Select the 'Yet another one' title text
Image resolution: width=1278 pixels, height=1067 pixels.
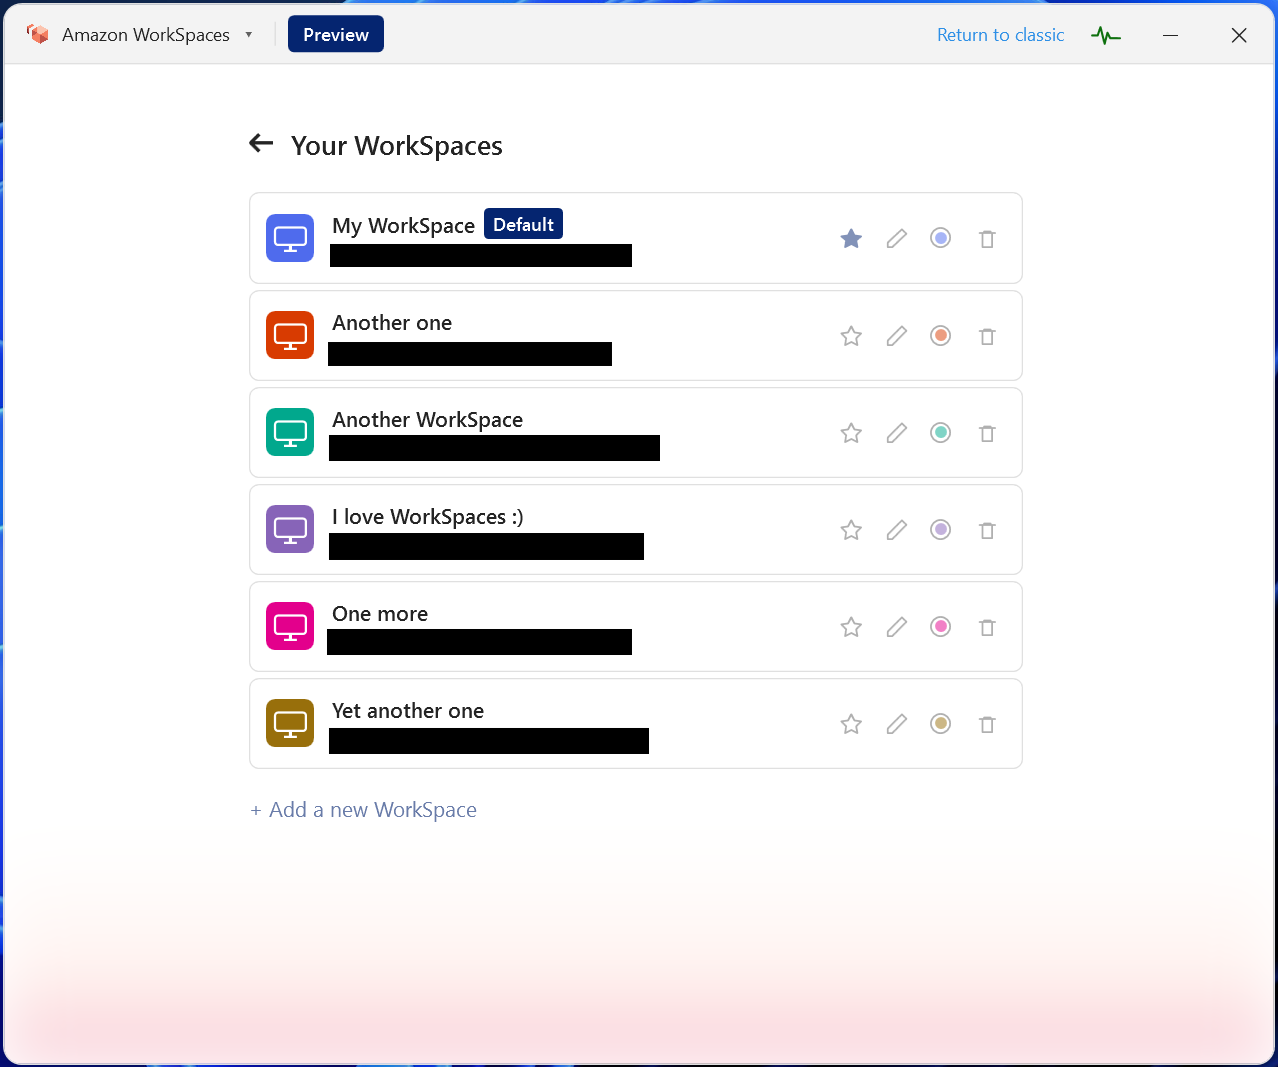(x=408, y=711)
